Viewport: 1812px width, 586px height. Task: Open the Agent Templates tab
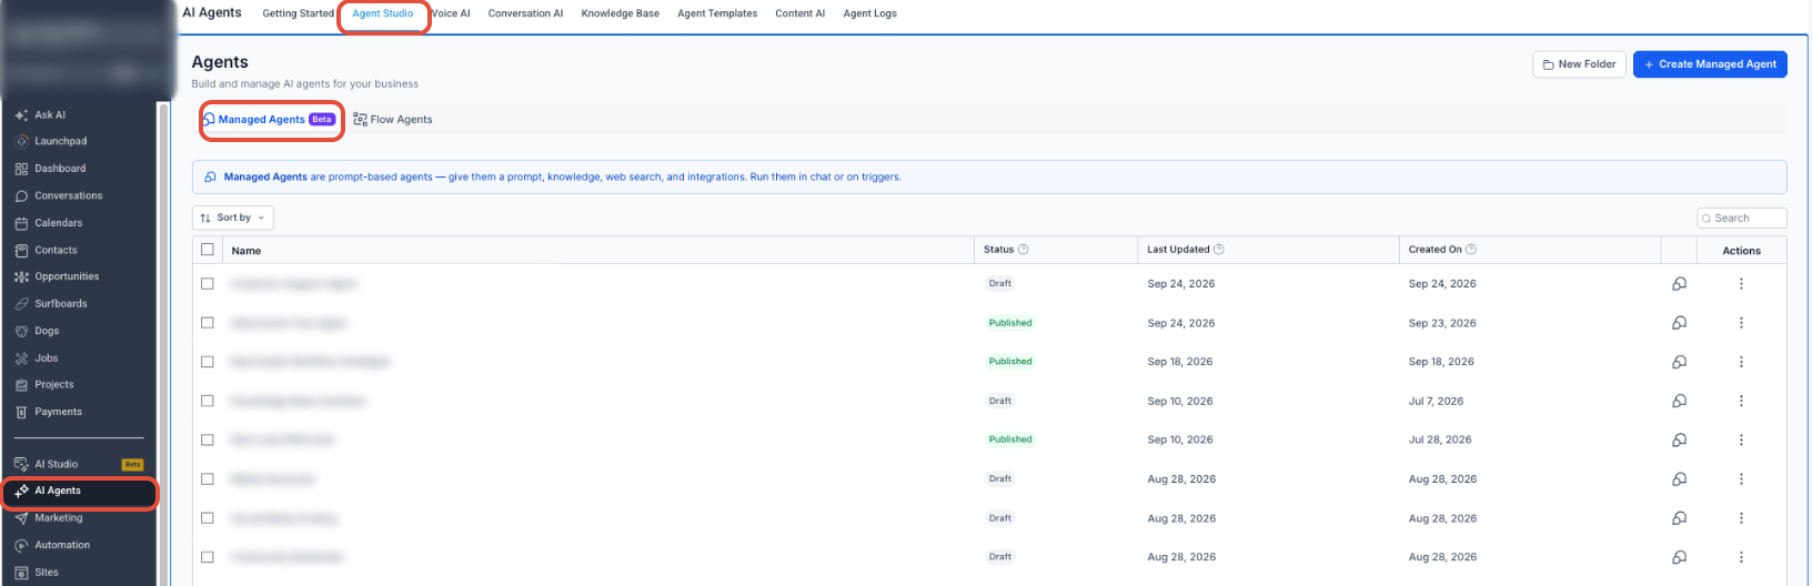click(717, 14)
